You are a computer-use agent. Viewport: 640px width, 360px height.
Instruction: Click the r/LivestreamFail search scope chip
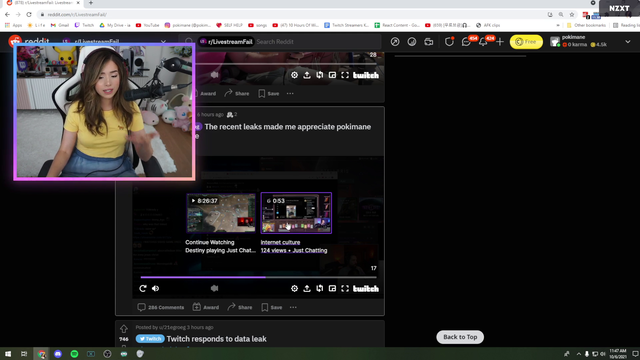[x=227, y=42]
